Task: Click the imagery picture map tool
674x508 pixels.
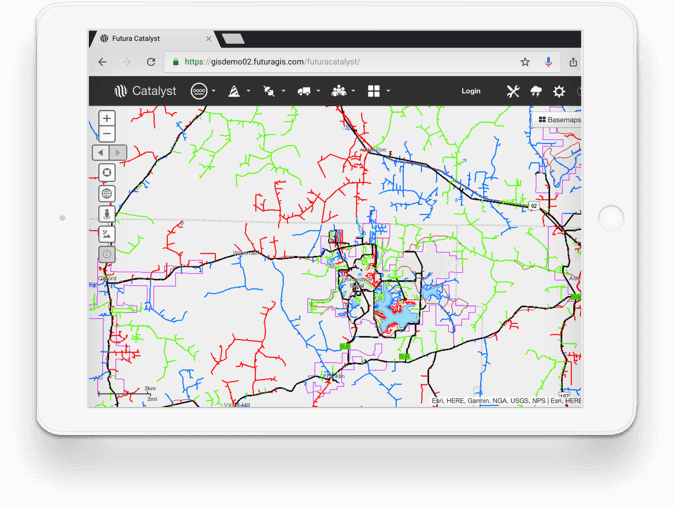Action: tap(107, 234)
